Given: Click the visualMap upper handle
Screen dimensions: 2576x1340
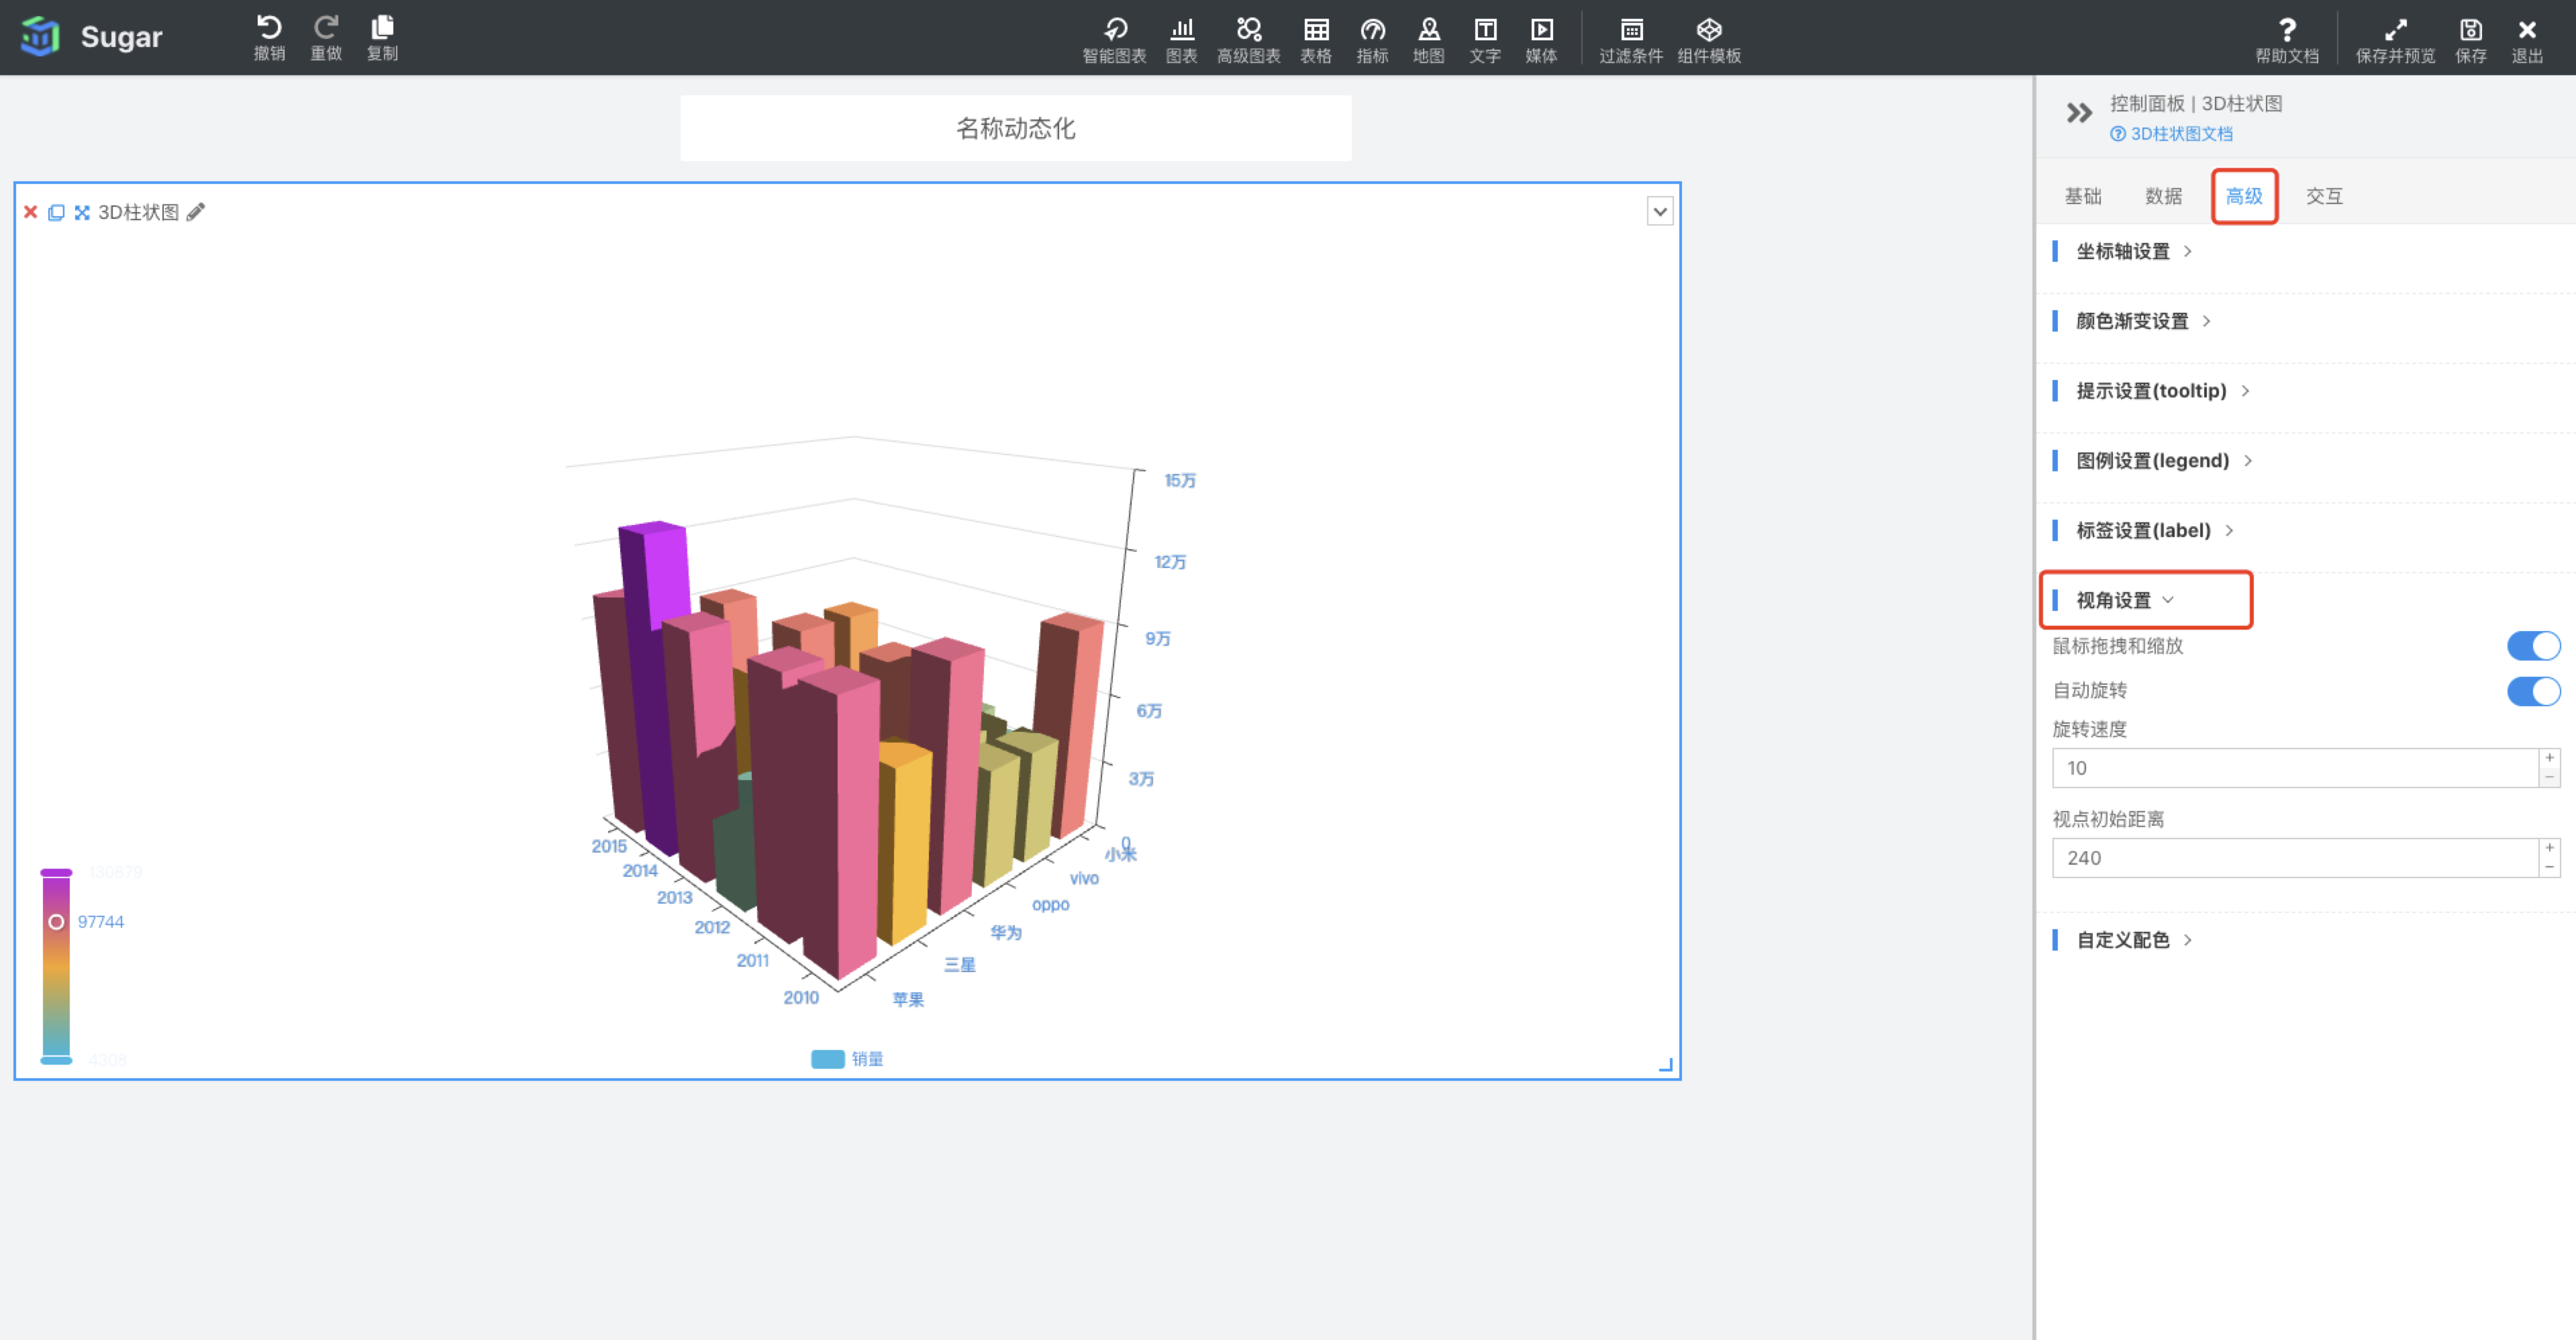Looking at the screenshot, I should (56, 873).
